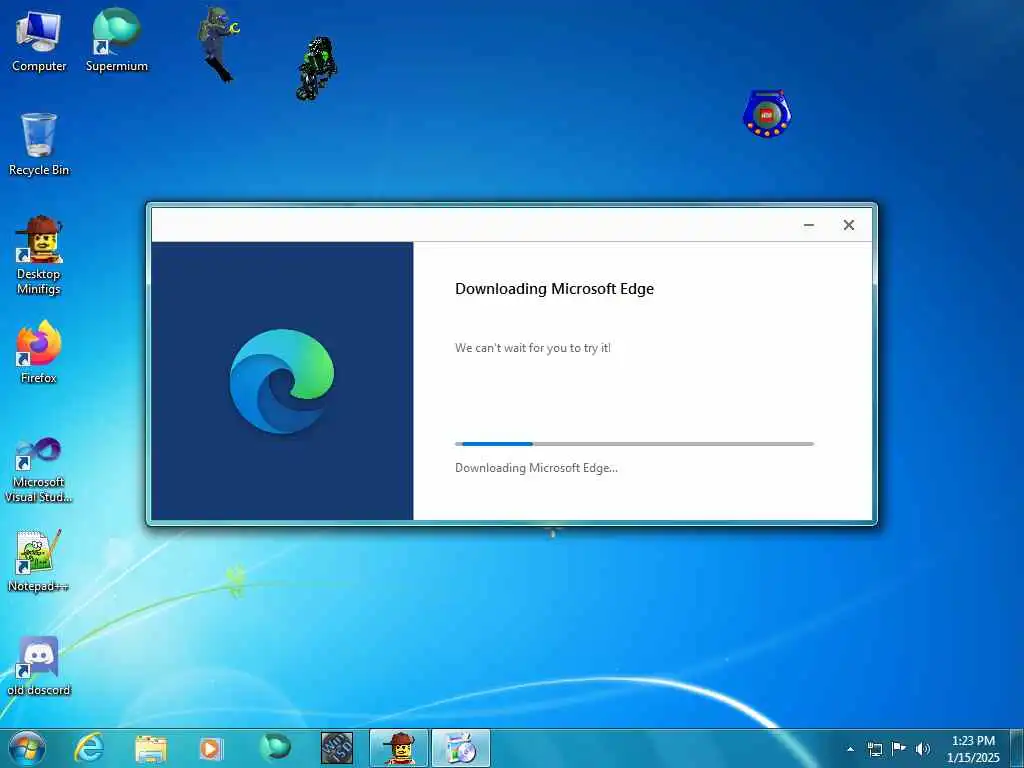Click the green motorcycle minifig on desktop
The image size is (1024, 768).
point(317,69)
